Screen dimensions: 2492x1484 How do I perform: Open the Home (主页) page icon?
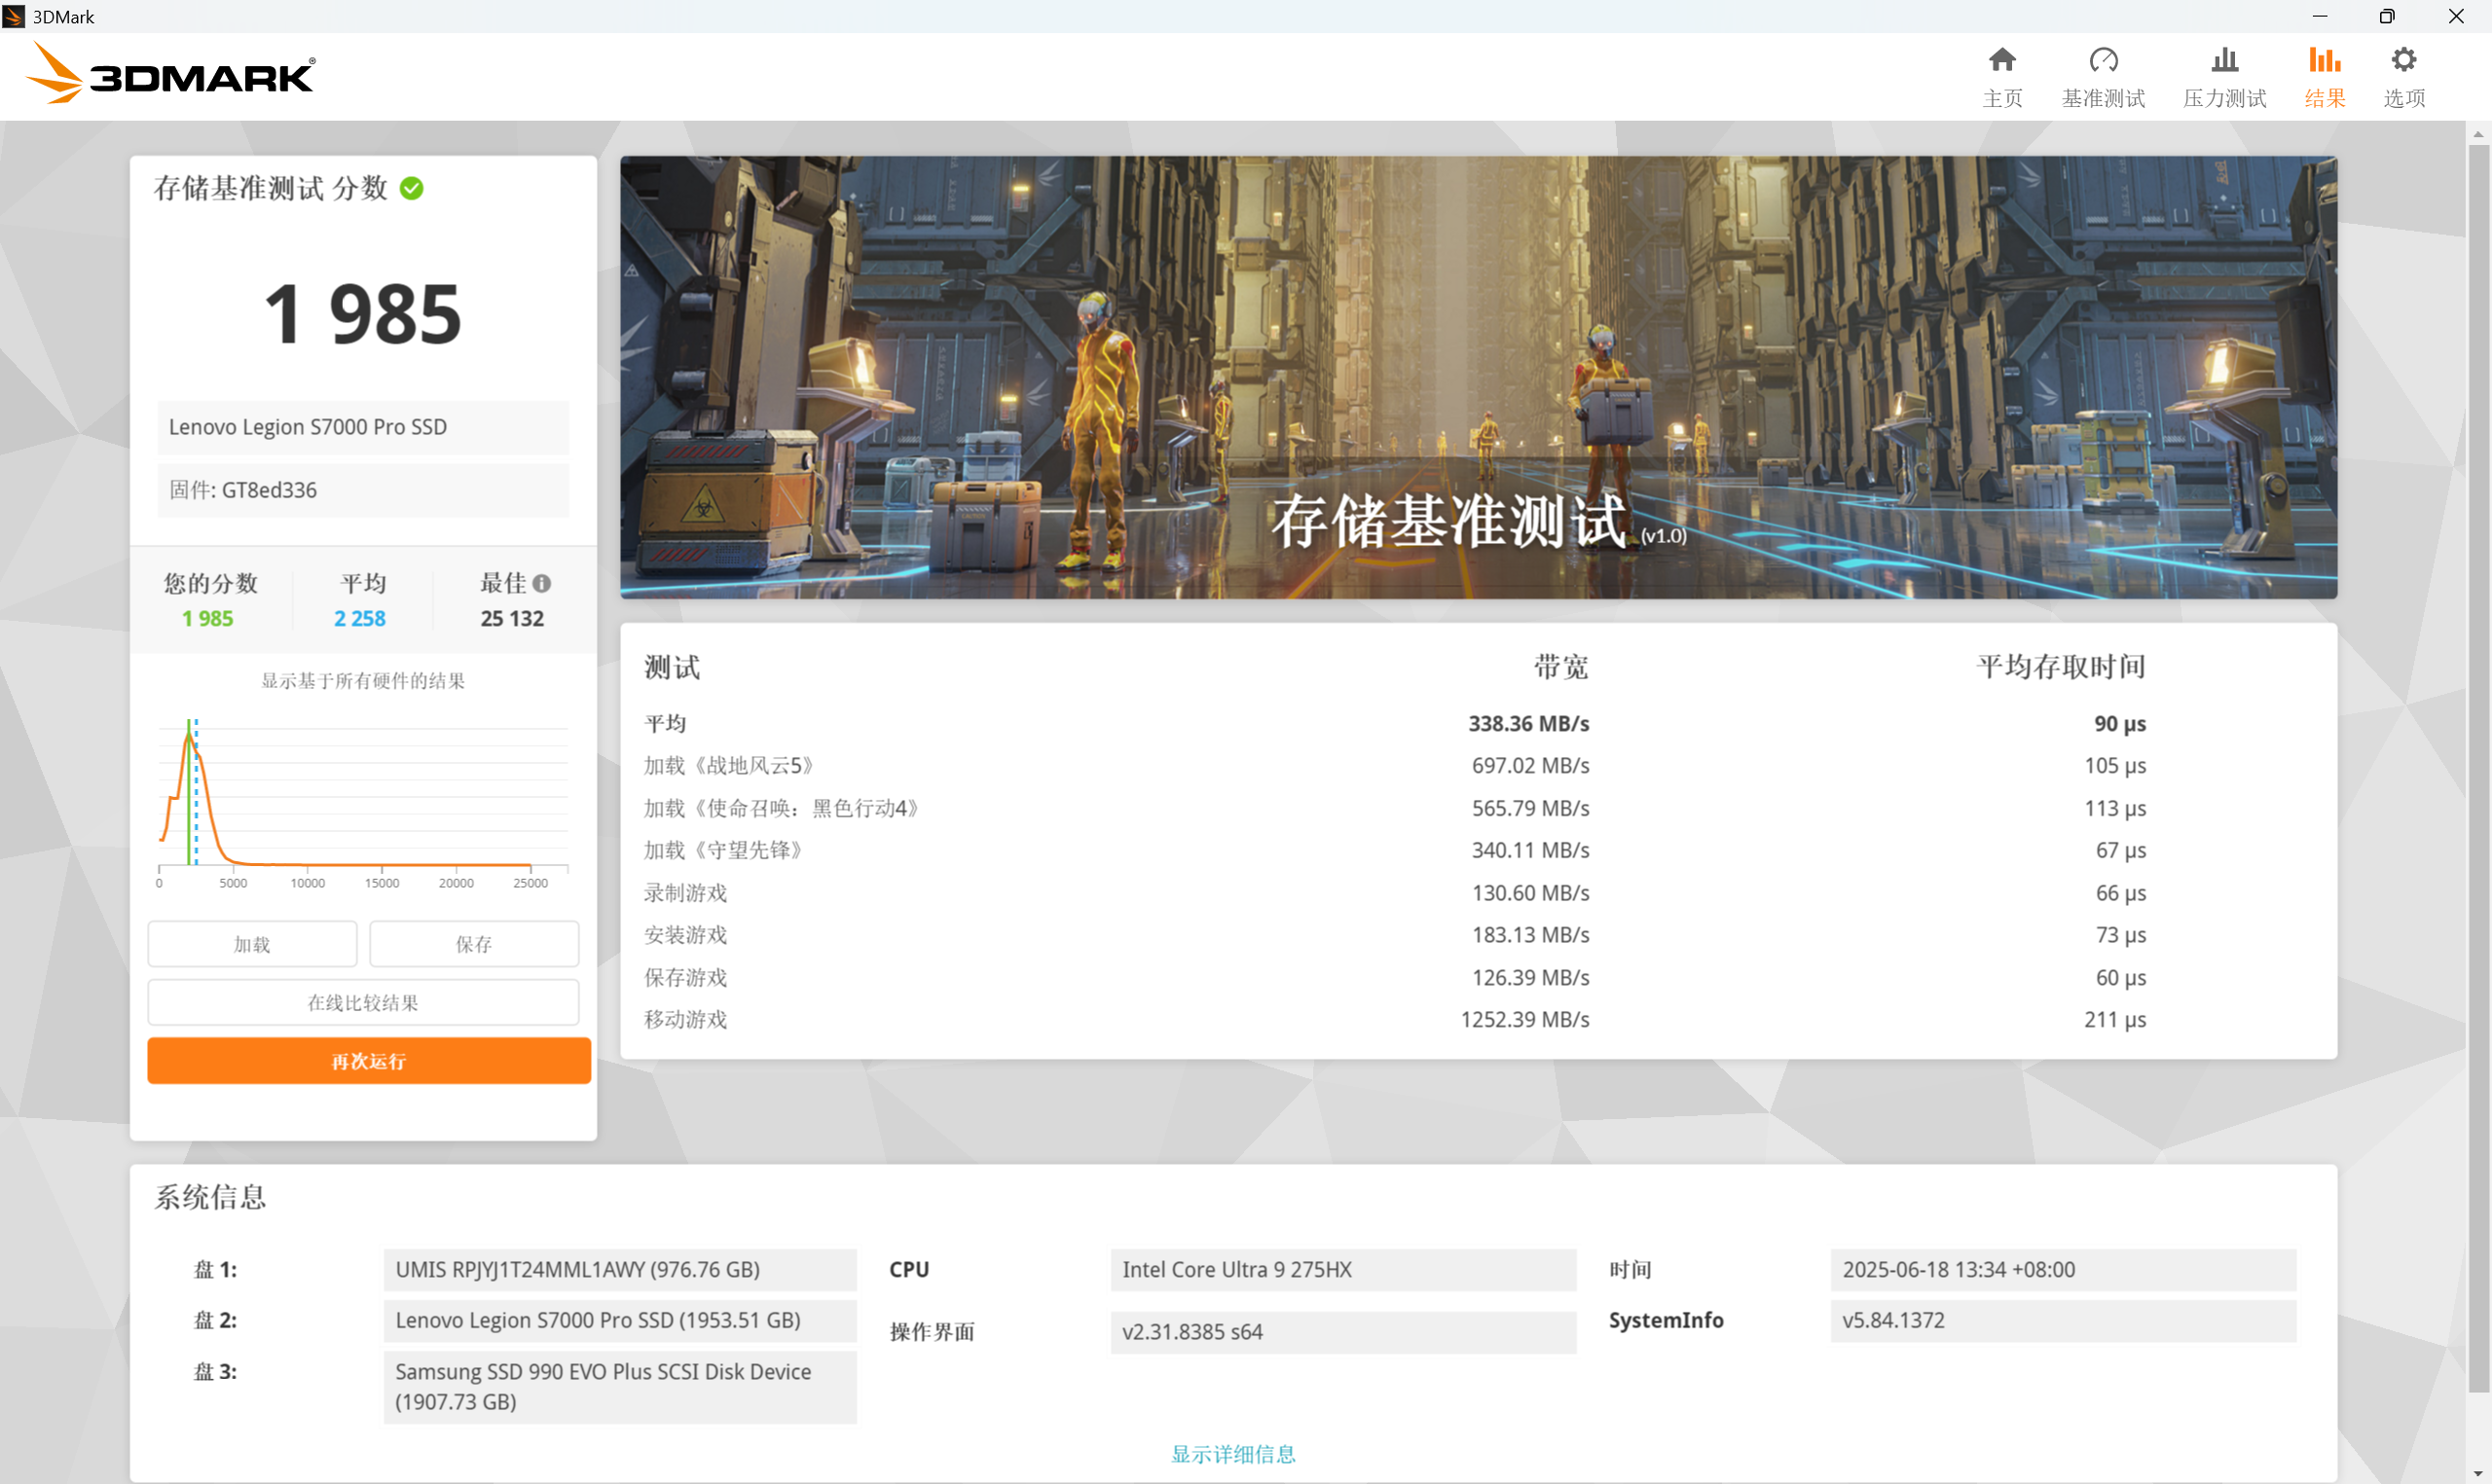2002,60
